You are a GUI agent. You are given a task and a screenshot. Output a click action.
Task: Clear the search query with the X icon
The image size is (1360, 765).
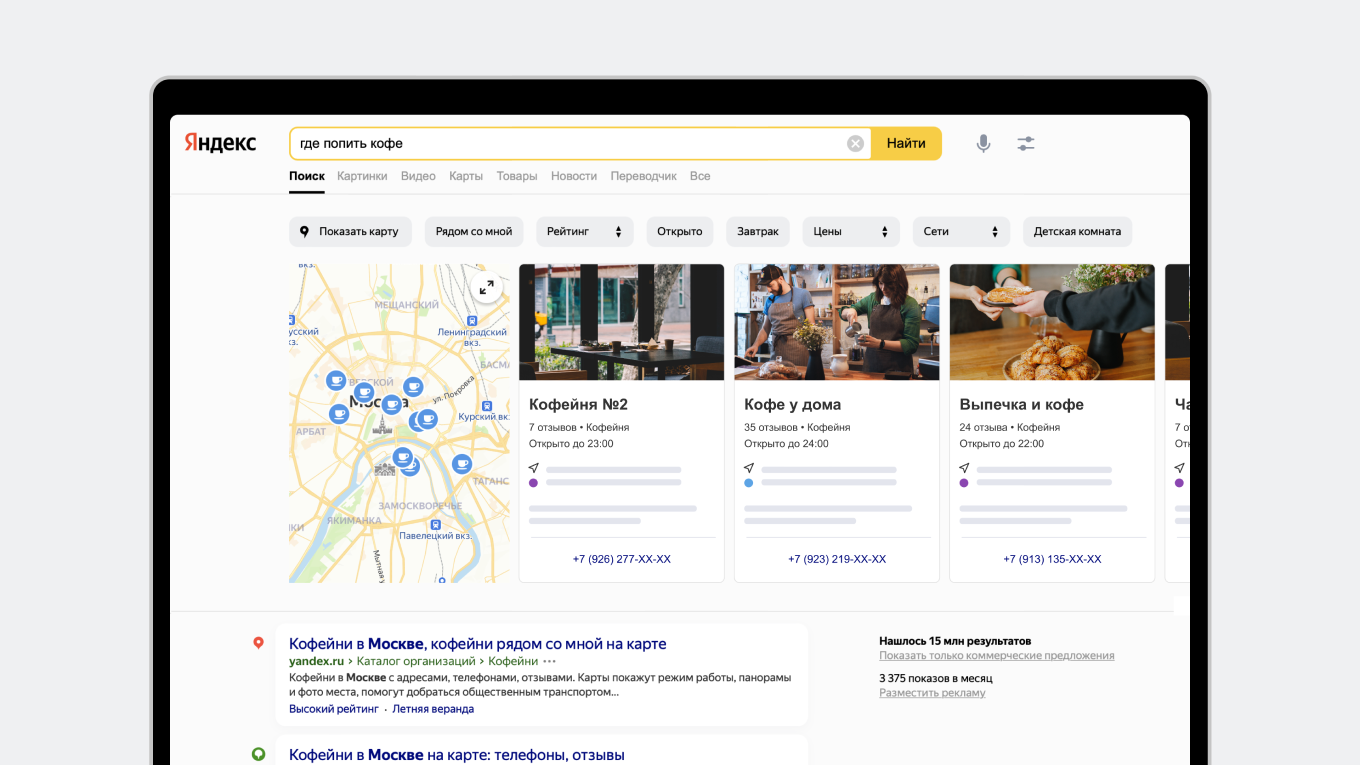coord(855,144)
